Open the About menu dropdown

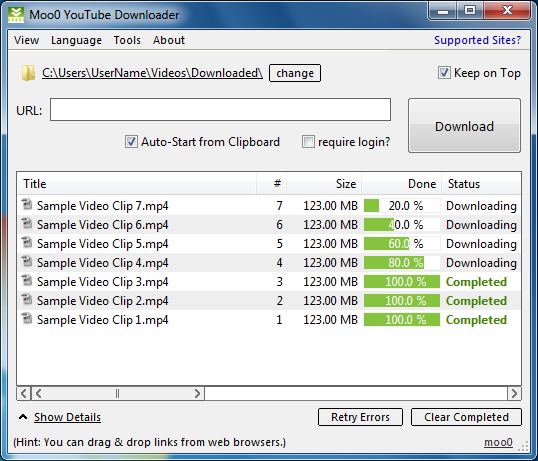[x=169, y=40]
